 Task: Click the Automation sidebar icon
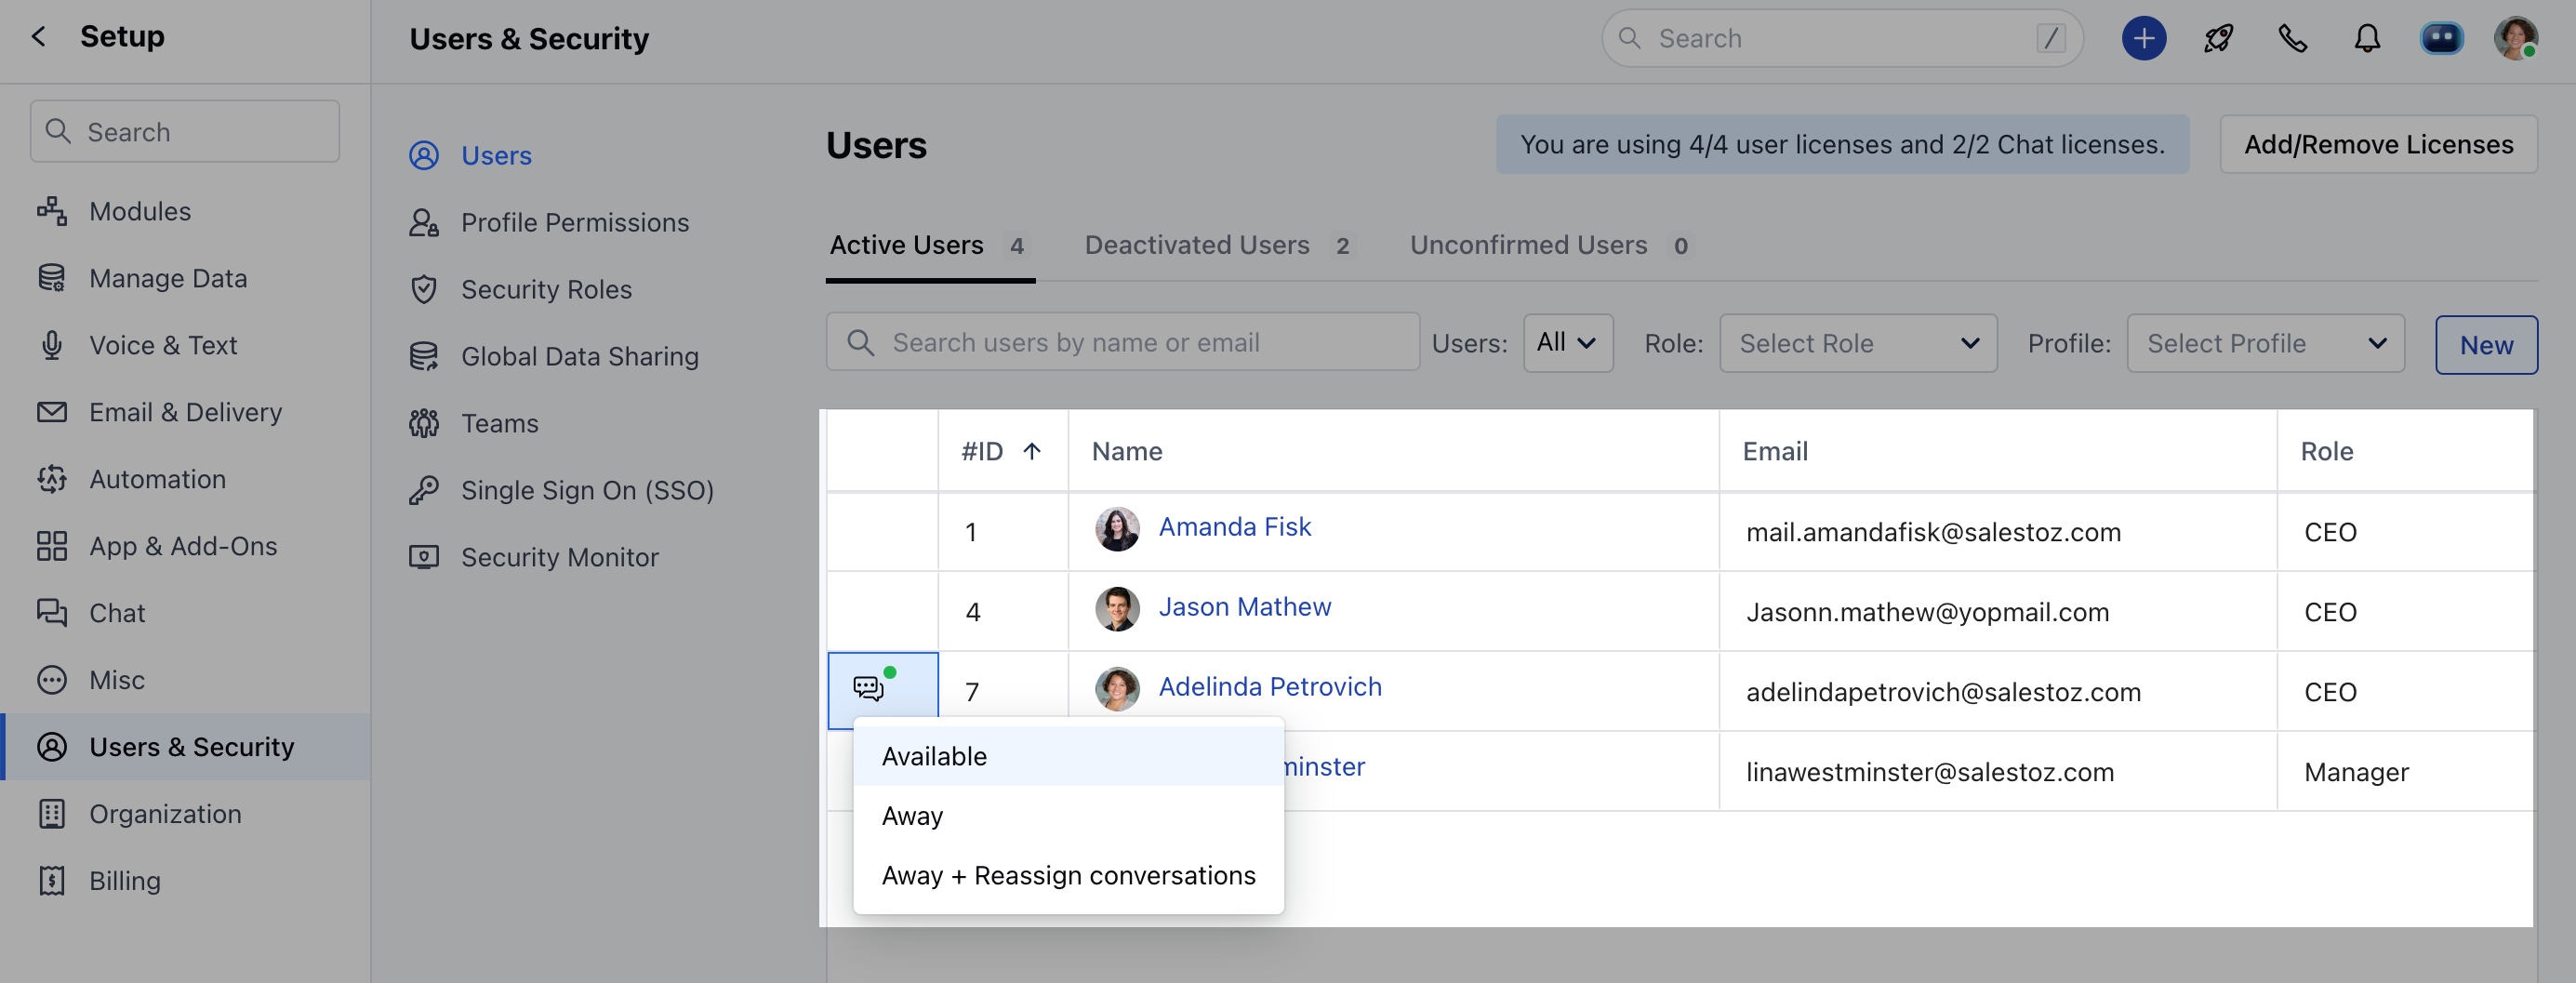pyautogui.click(x=53, y=479)
